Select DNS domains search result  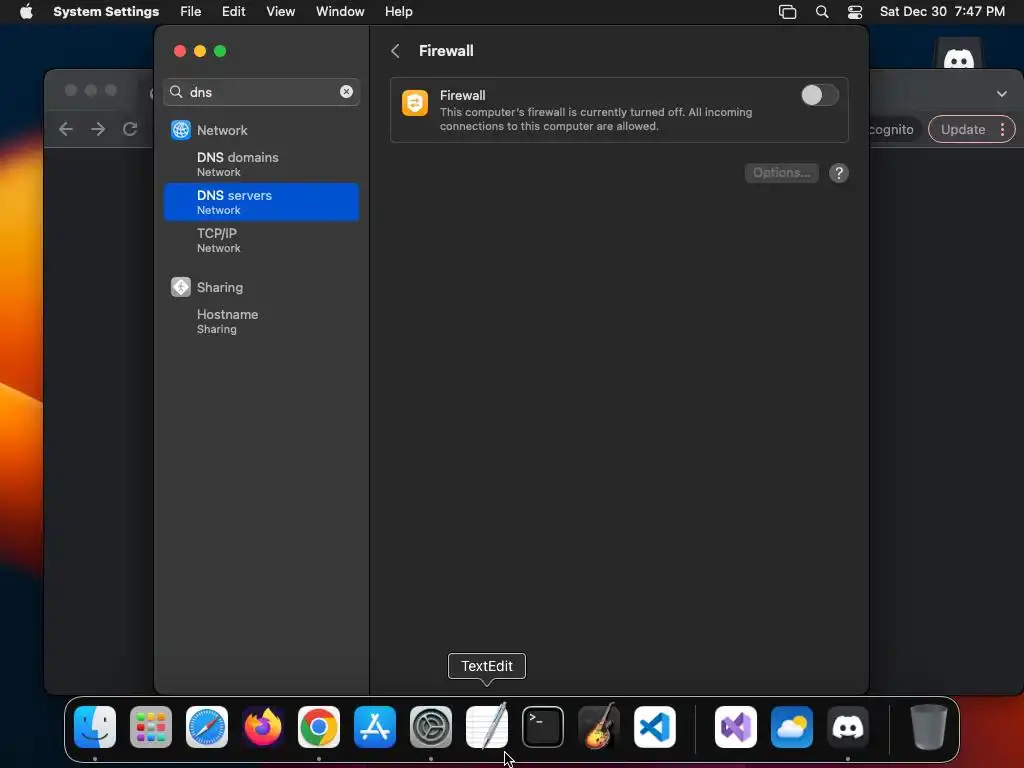[x=261, y=164]
